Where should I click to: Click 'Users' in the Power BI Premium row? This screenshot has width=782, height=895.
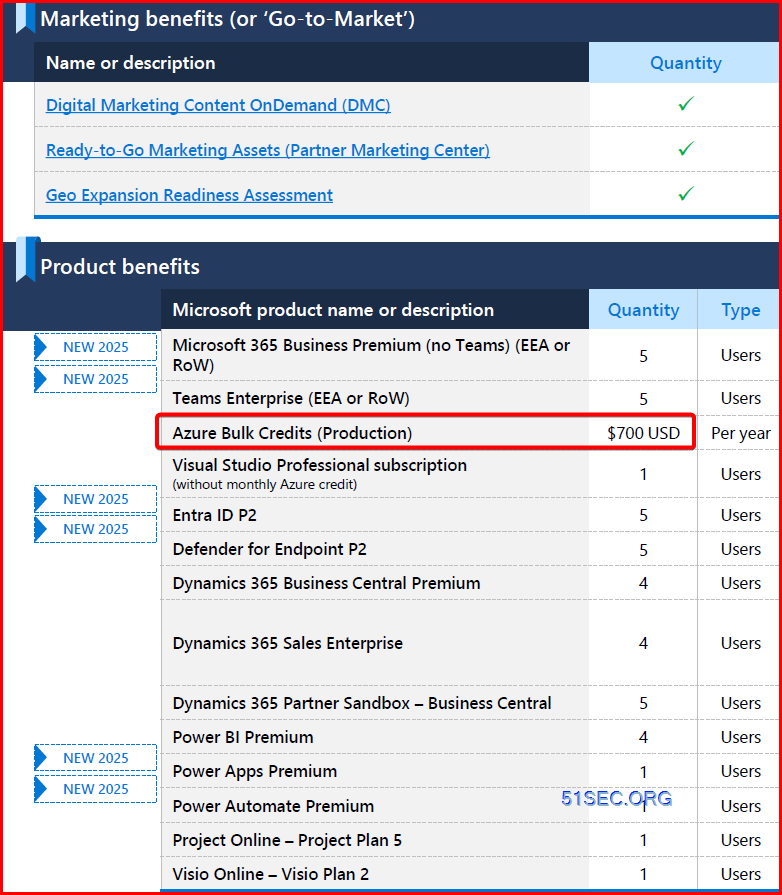(x=740, y=737)
